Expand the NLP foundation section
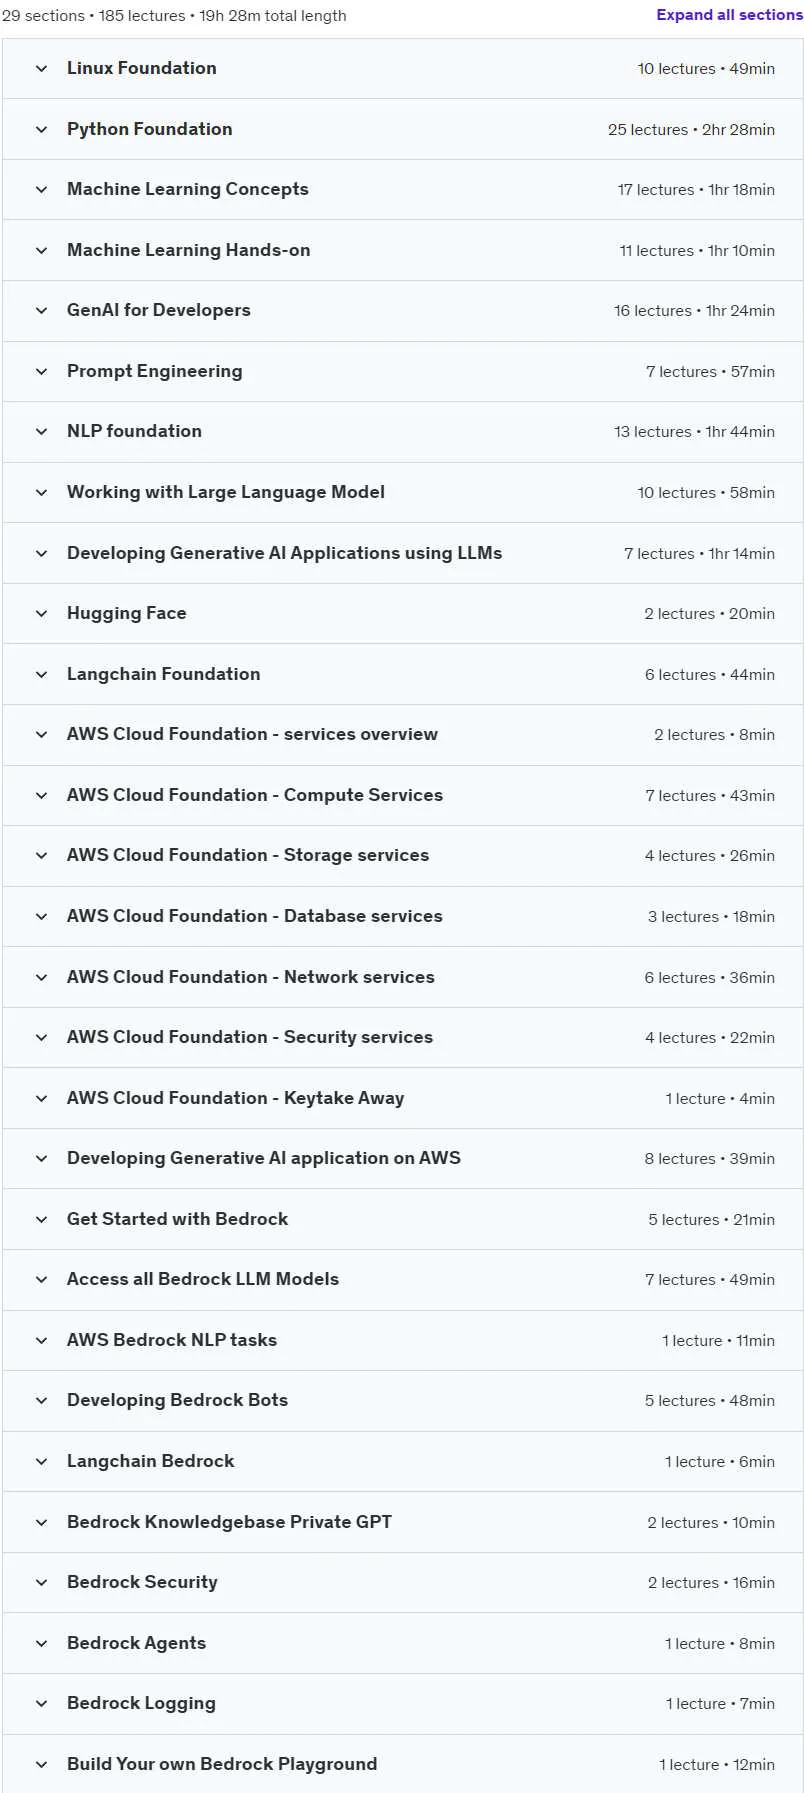Screen dimensions: 804x1793 click(402, 432)
